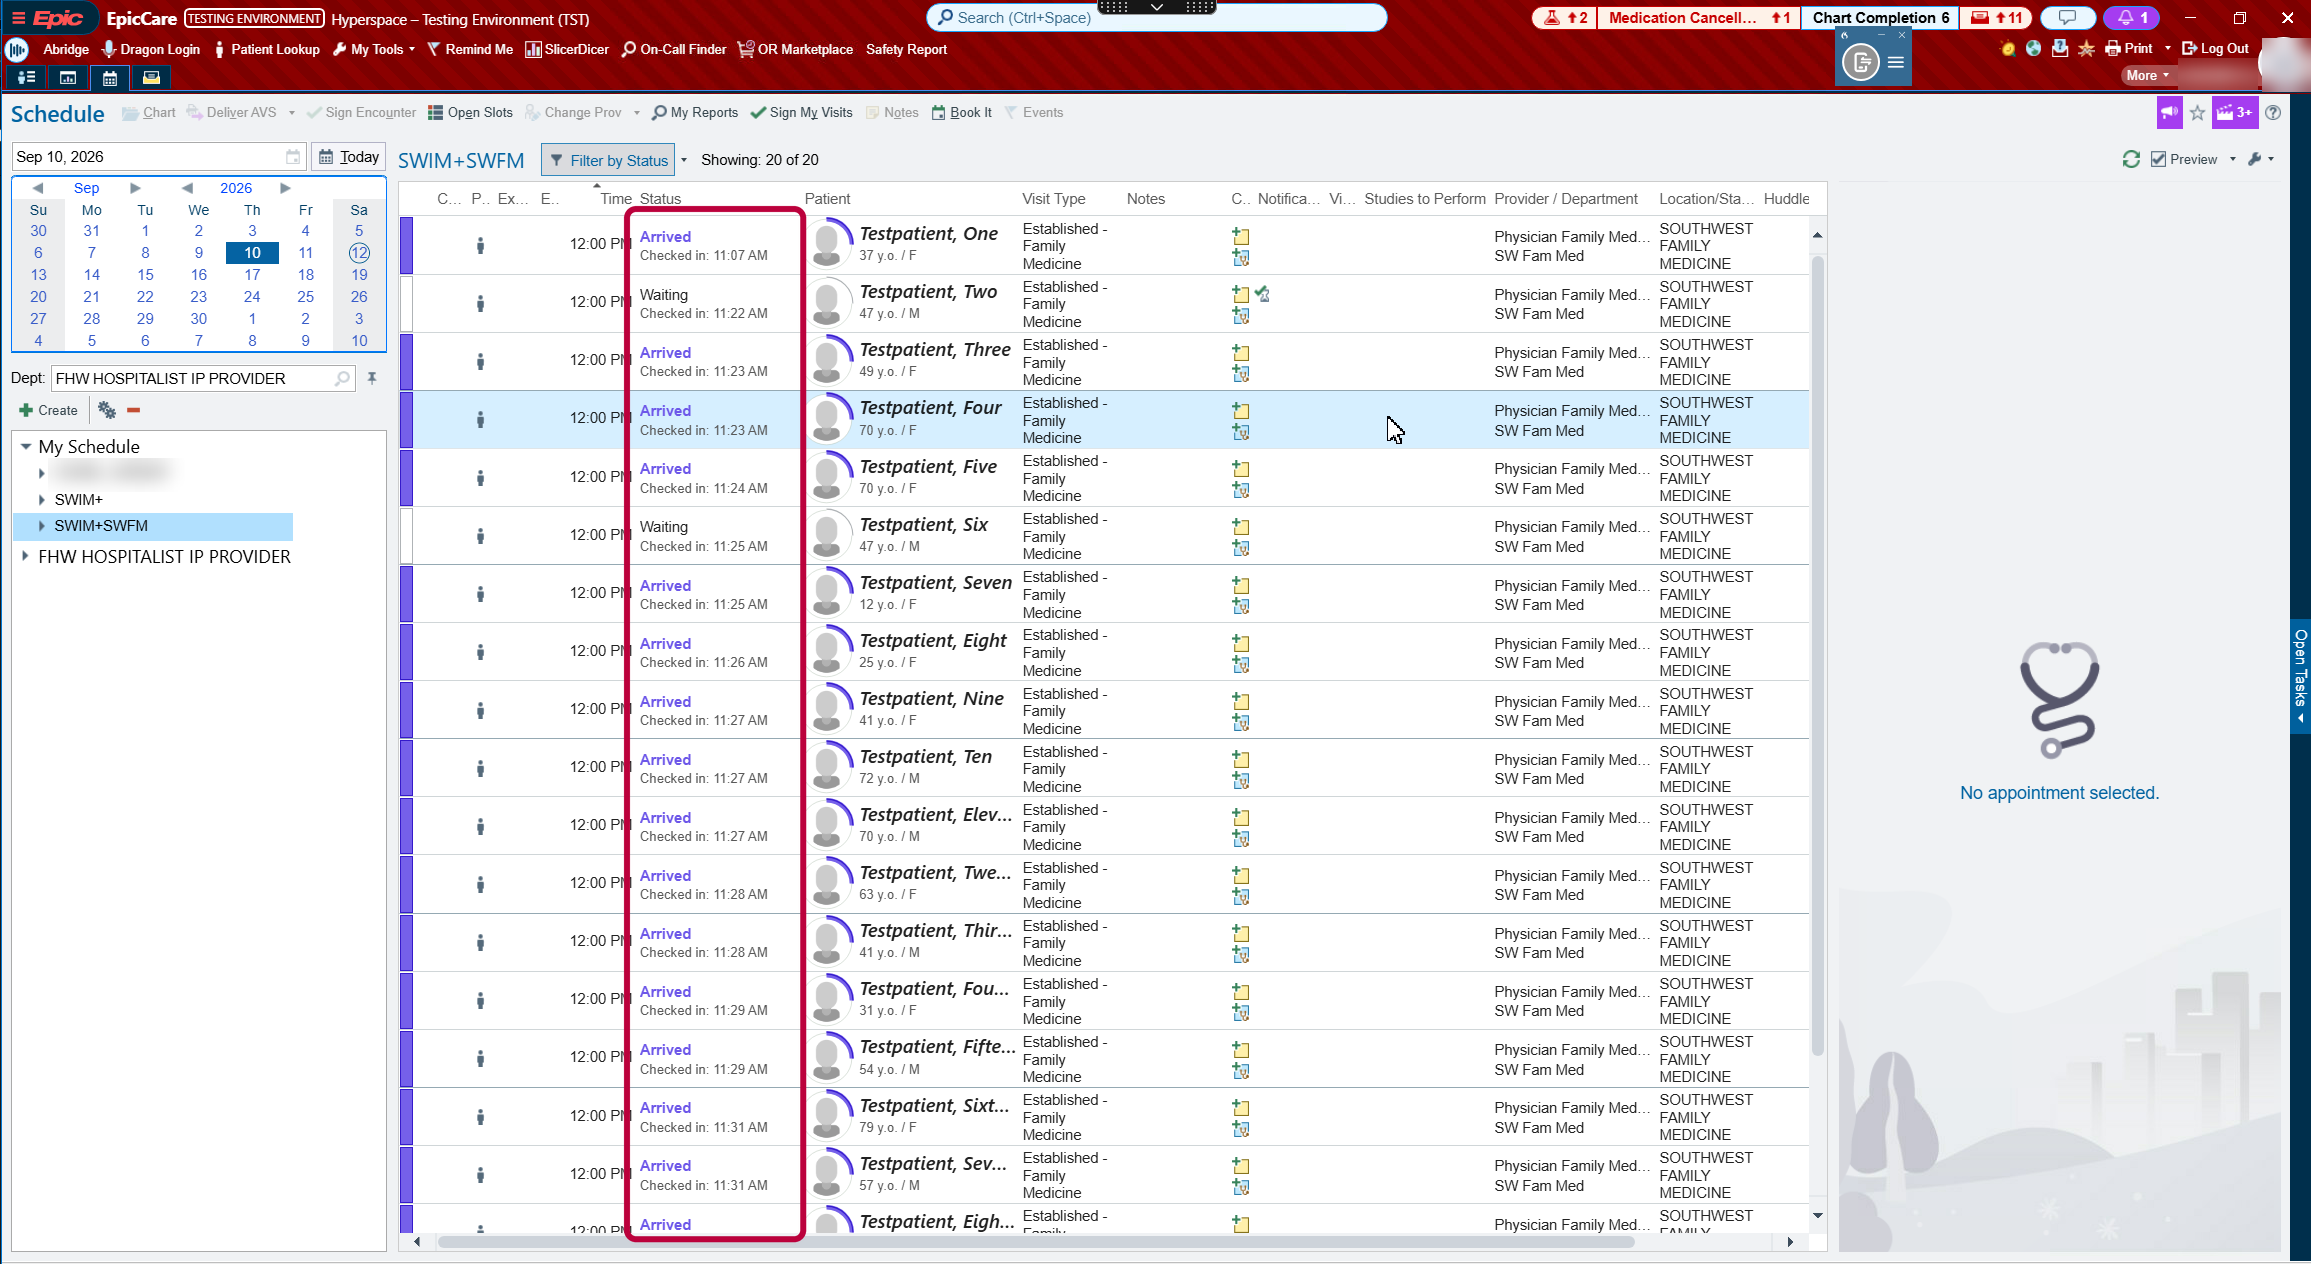This screenshot has height=1264, width=2311.
Task: Open the purple bell notifications icon
Action: coord(2131,18)
